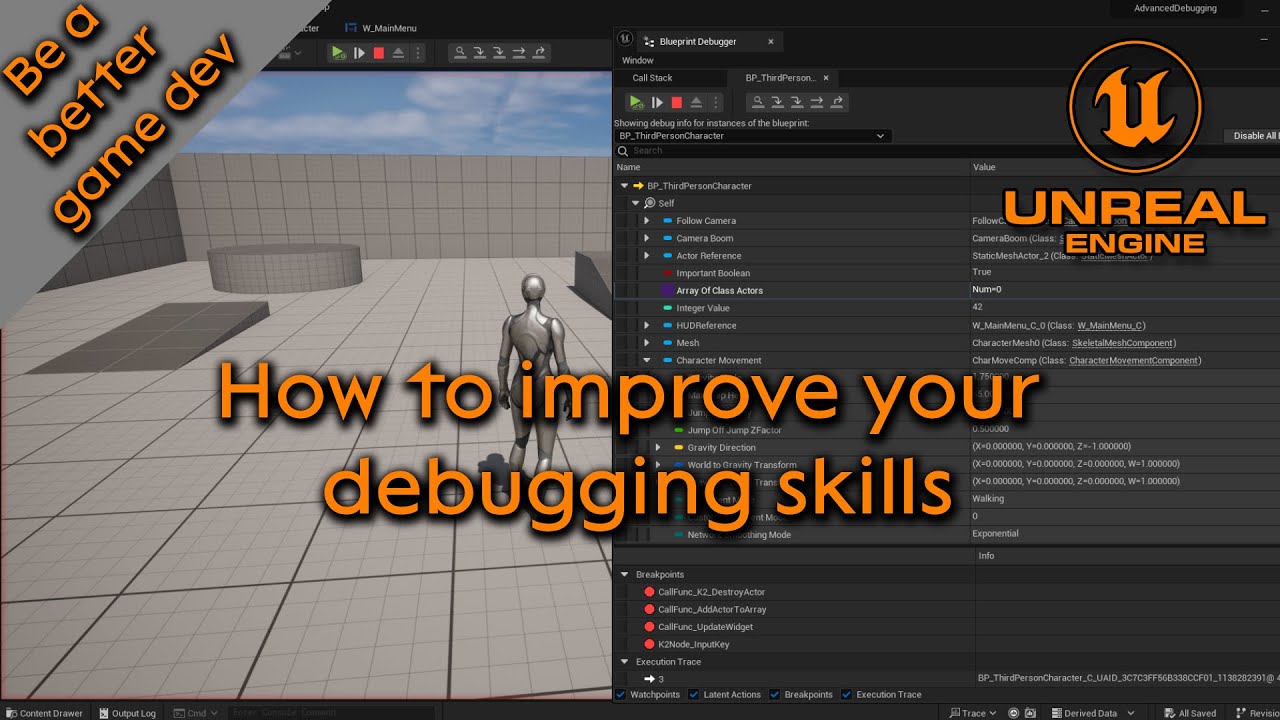The height and width of the screenshot is (720, 1280).
Task: Expand the HUDReference row
Action: click(646, 325)
